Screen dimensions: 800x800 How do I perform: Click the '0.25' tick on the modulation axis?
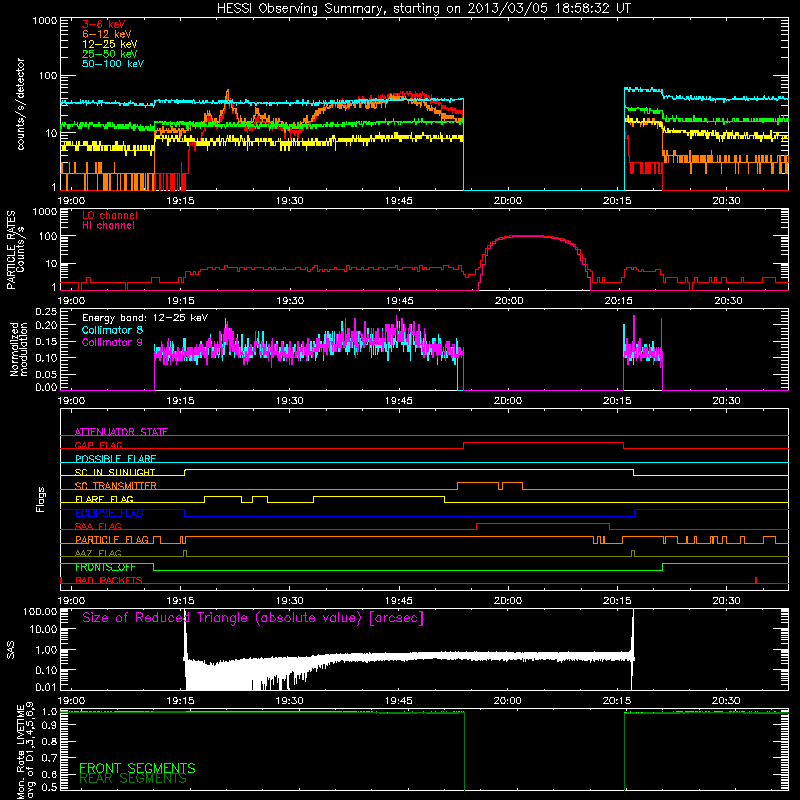(46, 312)
